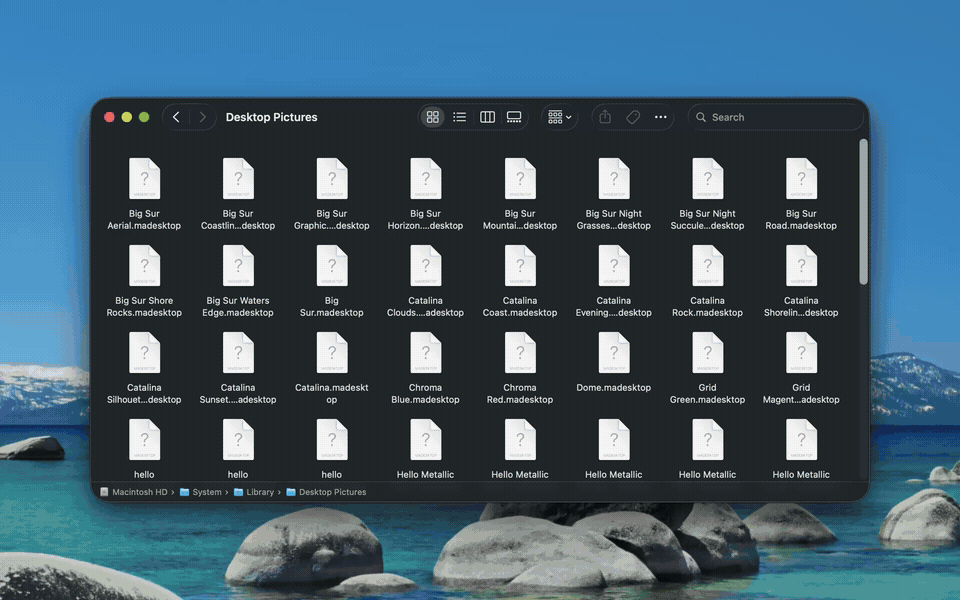
Task: Click the Tags toolbar icon
Action: pyautogui.click(x=633, y=117)
